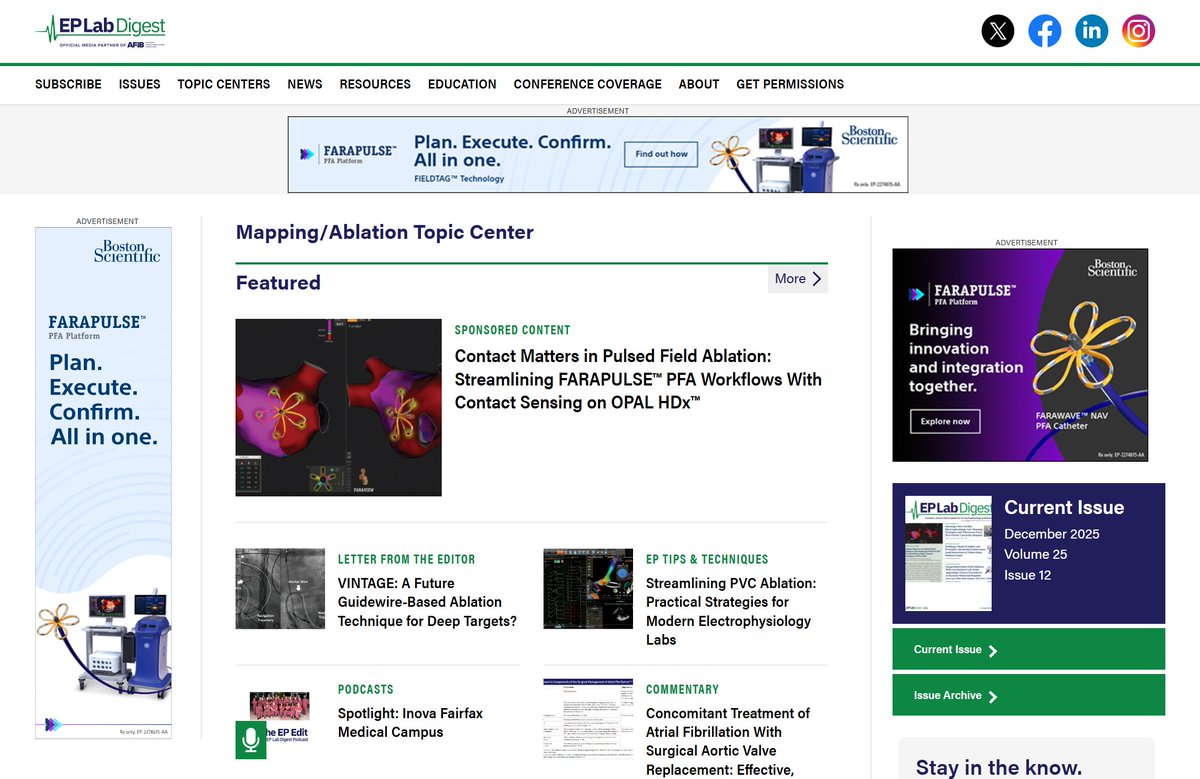
Task: Click the LETTER FROM THE EDITOR label
Action: [x=407, y=559]
